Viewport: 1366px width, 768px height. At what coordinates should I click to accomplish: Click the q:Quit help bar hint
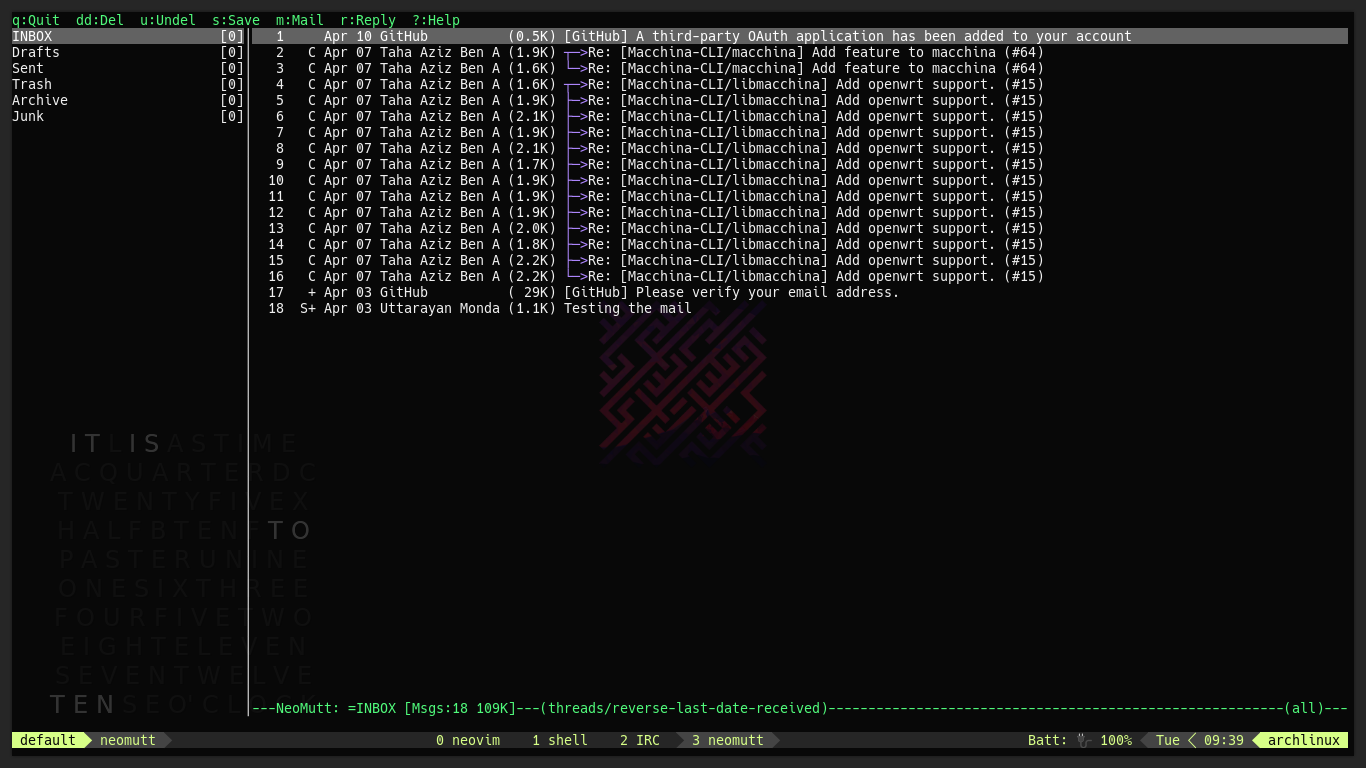(x=36, y=20)
